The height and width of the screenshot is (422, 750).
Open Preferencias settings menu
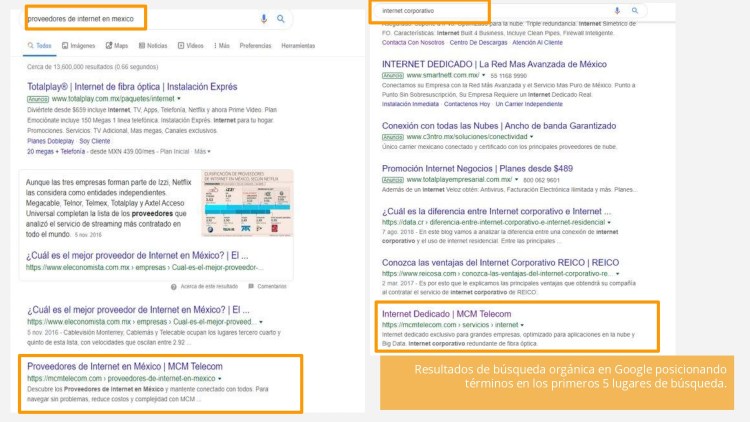click(x=255, y=46)
